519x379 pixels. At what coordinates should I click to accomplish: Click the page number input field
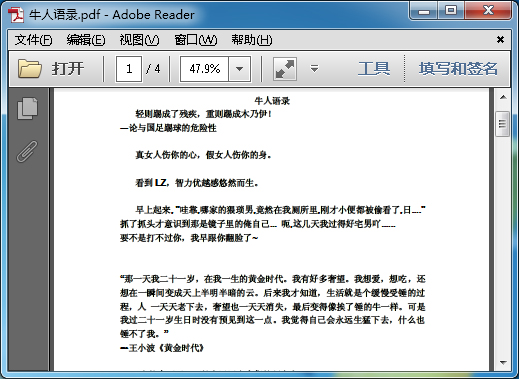(x=129, y=69)
